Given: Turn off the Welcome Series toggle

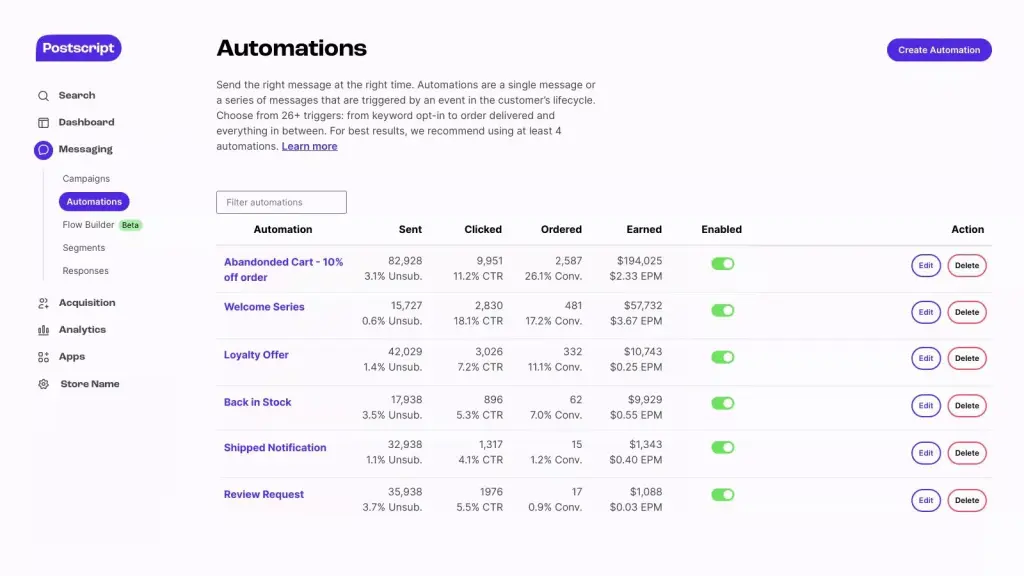Looking at the screenshot, I should coord(722,311).
